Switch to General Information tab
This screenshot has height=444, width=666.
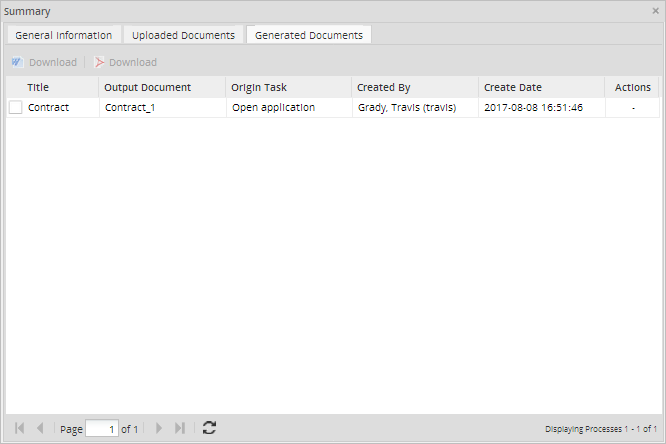click(64, 35)
